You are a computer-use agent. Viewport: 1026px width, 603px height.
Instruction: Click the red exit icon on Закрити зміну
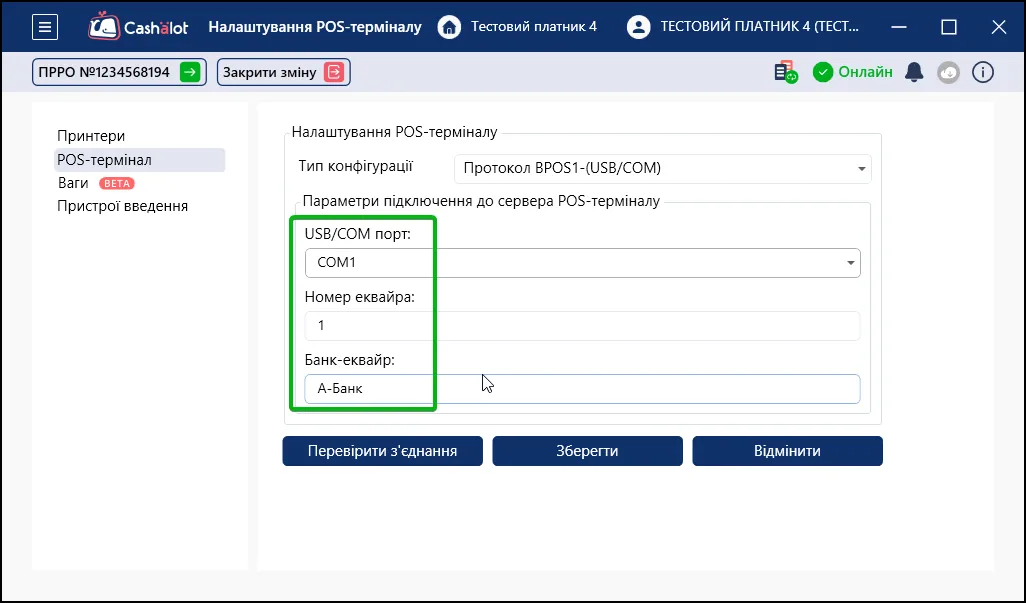(x=334, y=72)
